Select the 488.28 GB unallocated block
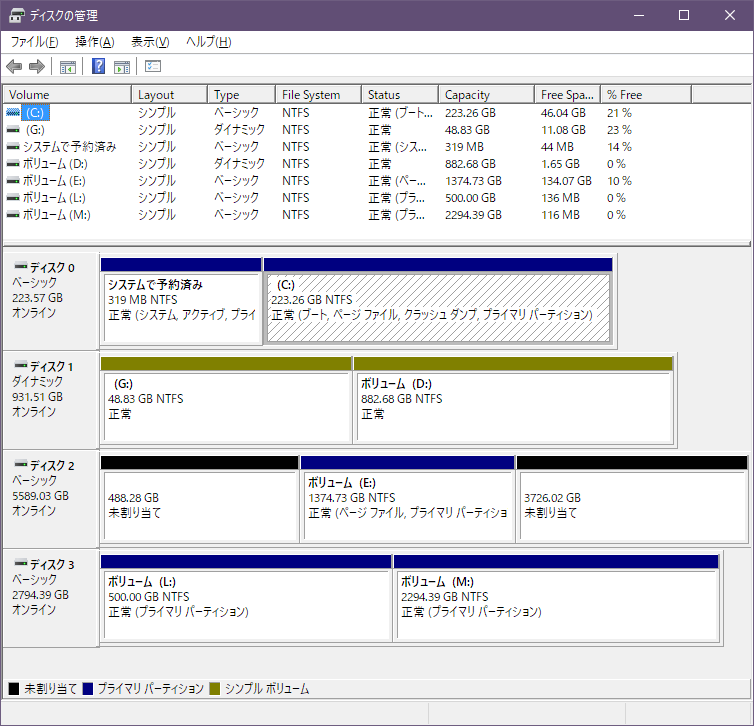The image size is (754, 726). tap(200, 499)
